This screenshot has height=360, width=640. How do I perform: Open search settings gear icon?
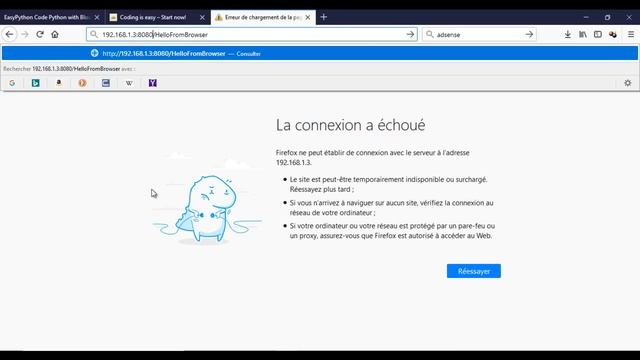coord(628,83)
